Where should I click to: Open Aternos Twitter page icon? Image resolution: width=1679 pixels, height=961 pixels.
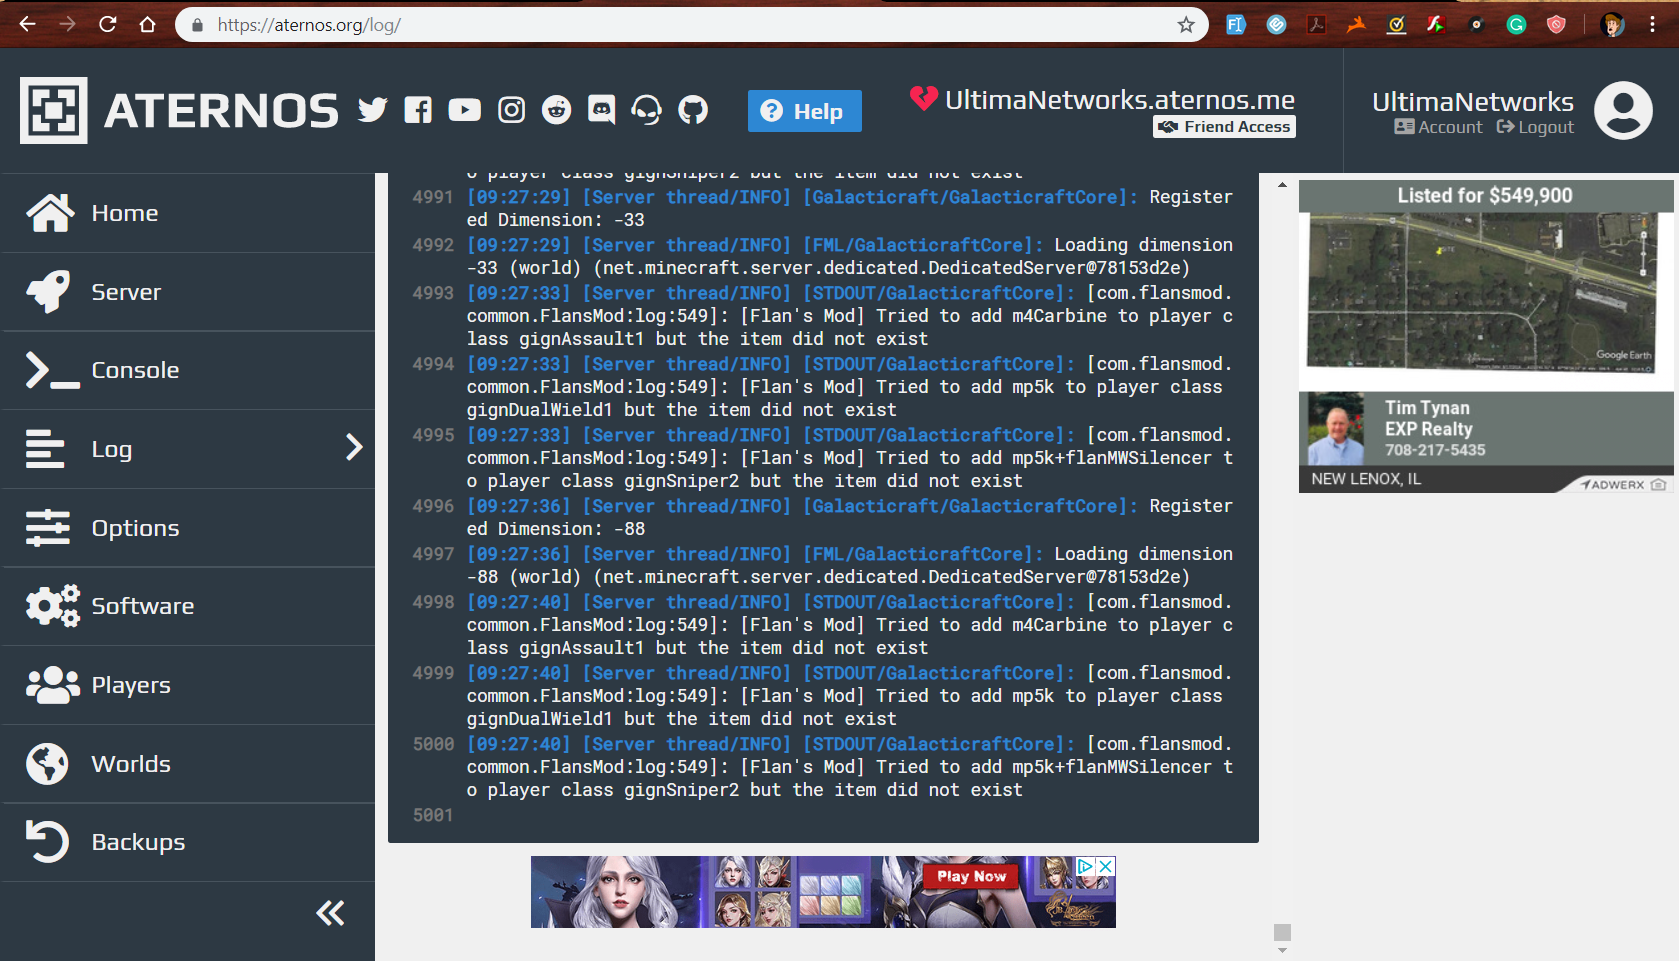coord(372,110)
